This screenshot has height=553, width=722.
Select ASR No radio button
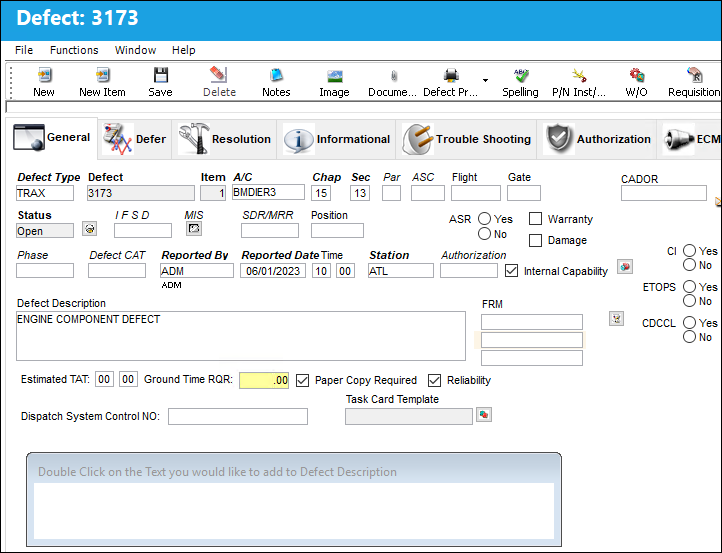point(484,234)
